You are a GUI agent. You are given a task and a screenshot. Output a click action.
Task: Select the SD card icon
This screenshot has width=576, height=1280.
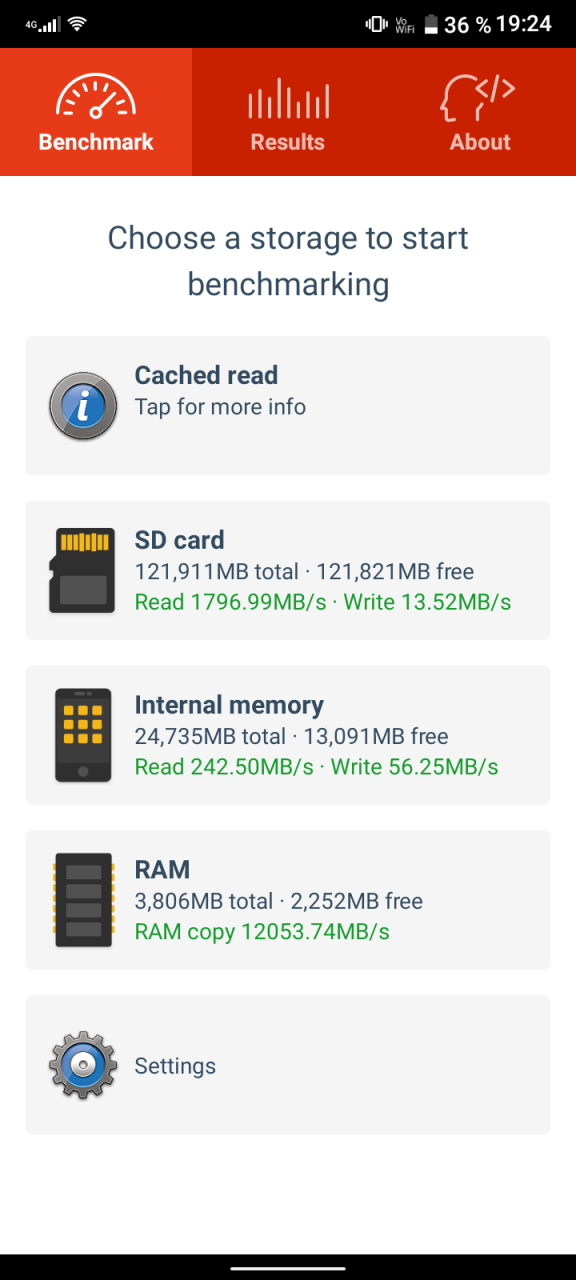82,570
